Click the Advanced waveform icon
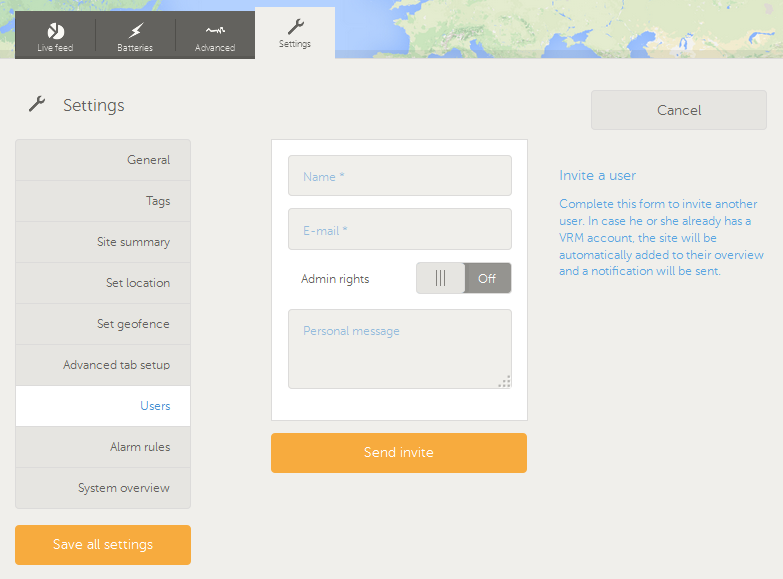Screen dimensions: 783x579 pyautogui.click(x=214, y=30)
